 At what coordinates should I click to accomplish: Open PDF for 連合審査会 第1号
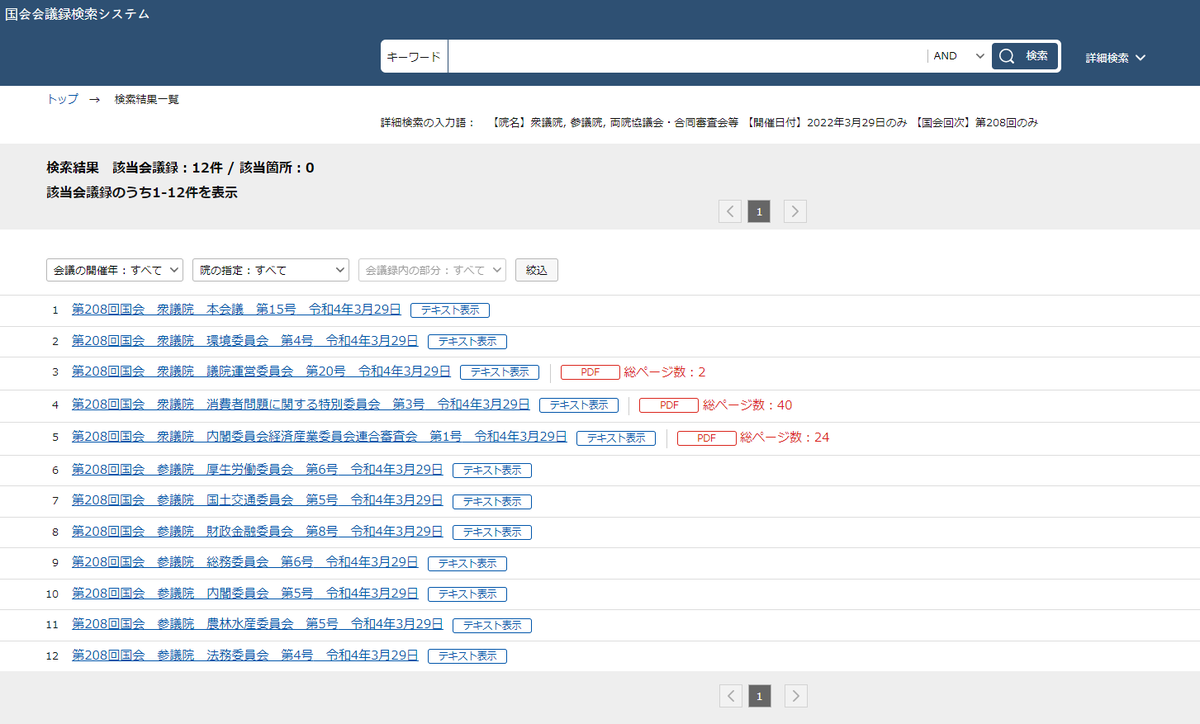point(706,438)
